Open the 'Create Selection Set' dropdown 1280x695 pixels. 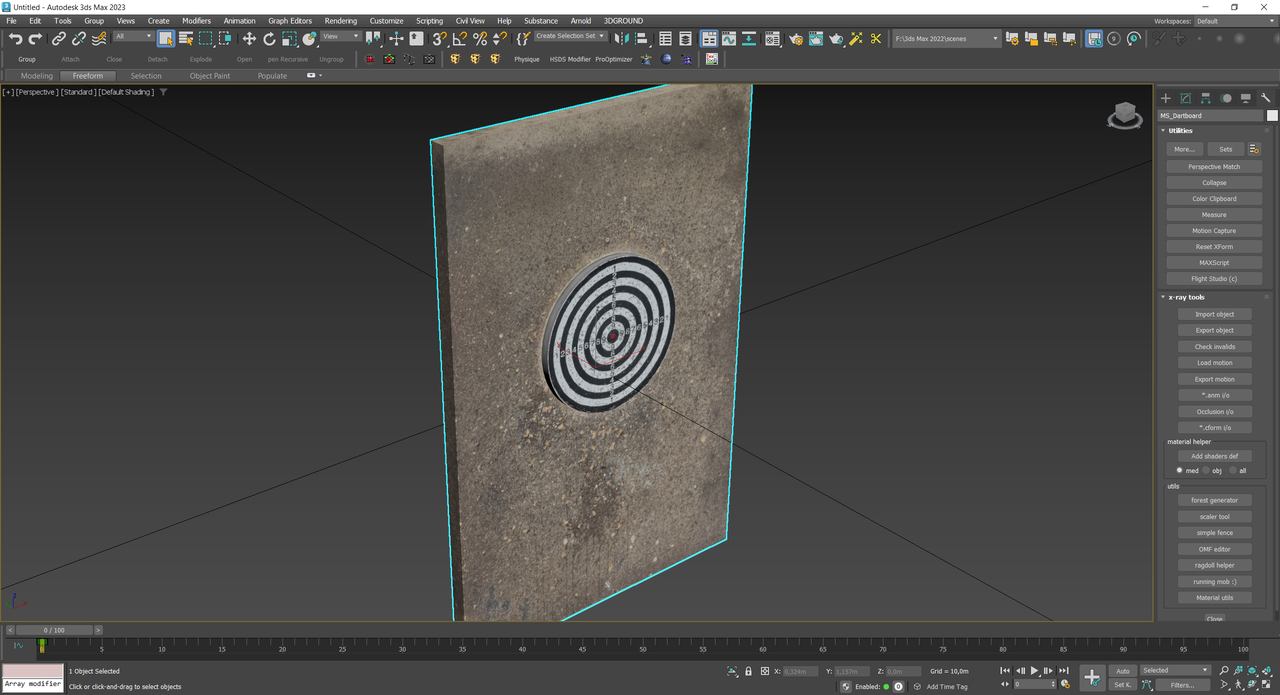(570, 36)
